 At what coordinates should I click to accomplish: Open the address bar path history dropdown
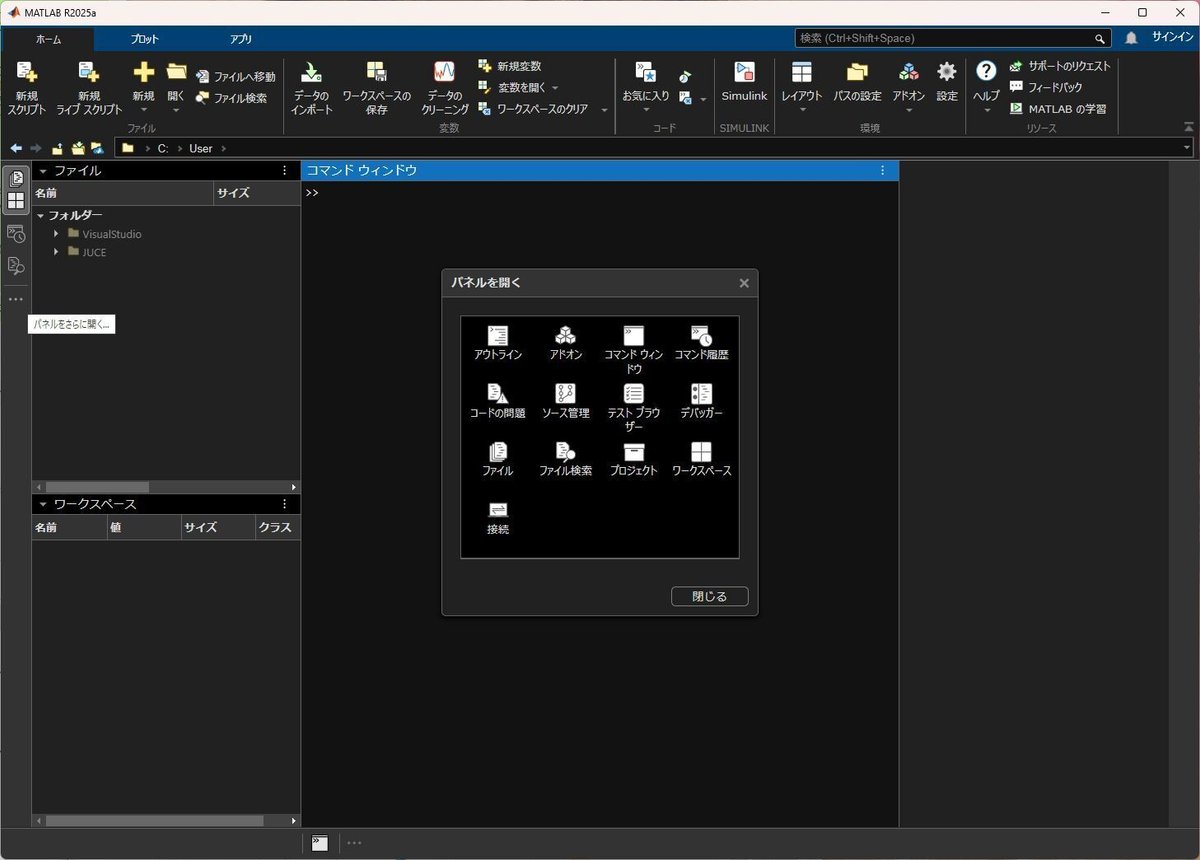pyautogui.click(x=1187, y=148)
